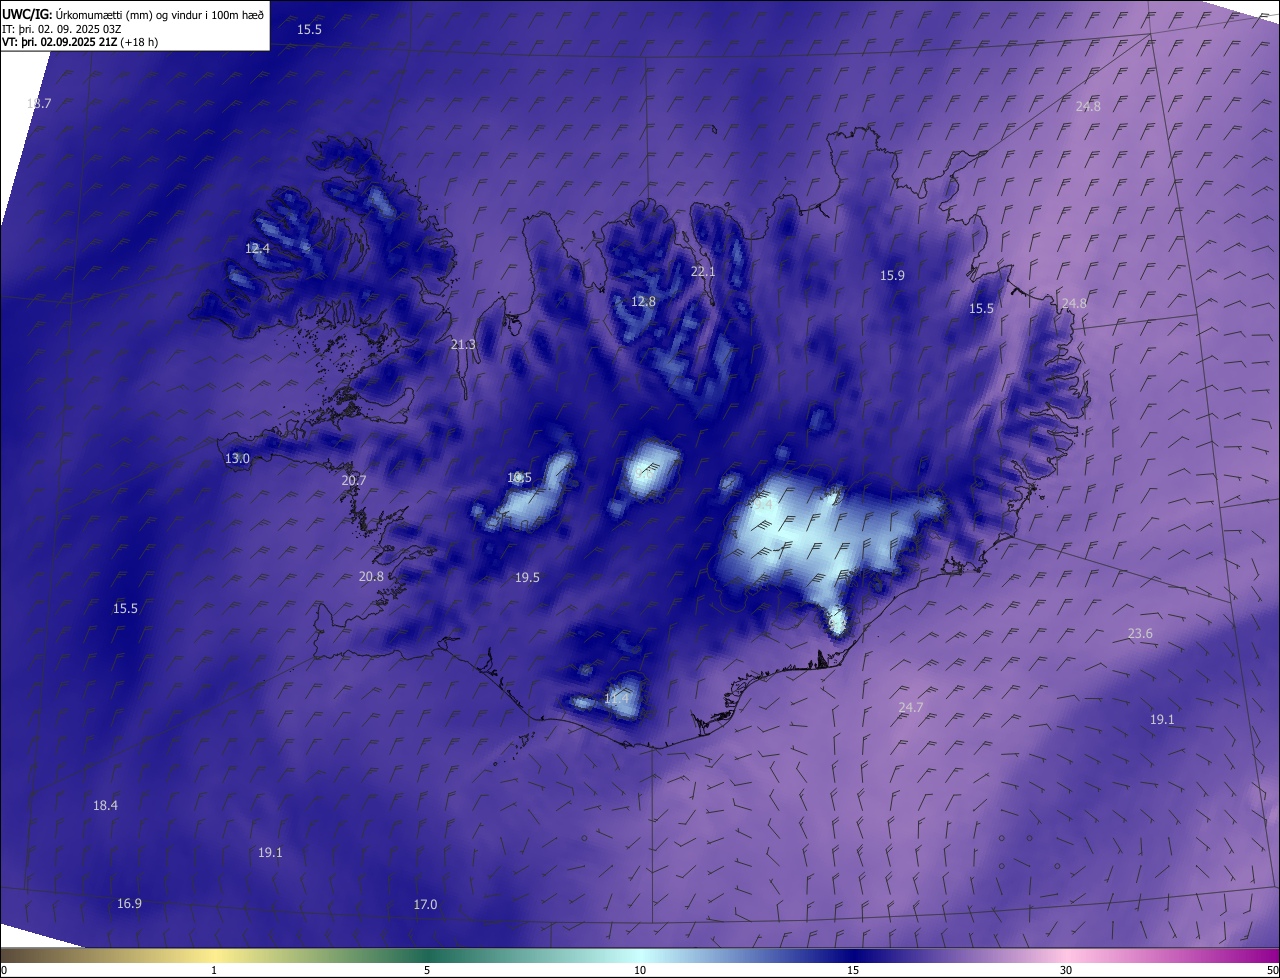The width and height of the screenshot is (1280, 978).
Task: Click the UWC/IG map title text
Action: (133, 14)
